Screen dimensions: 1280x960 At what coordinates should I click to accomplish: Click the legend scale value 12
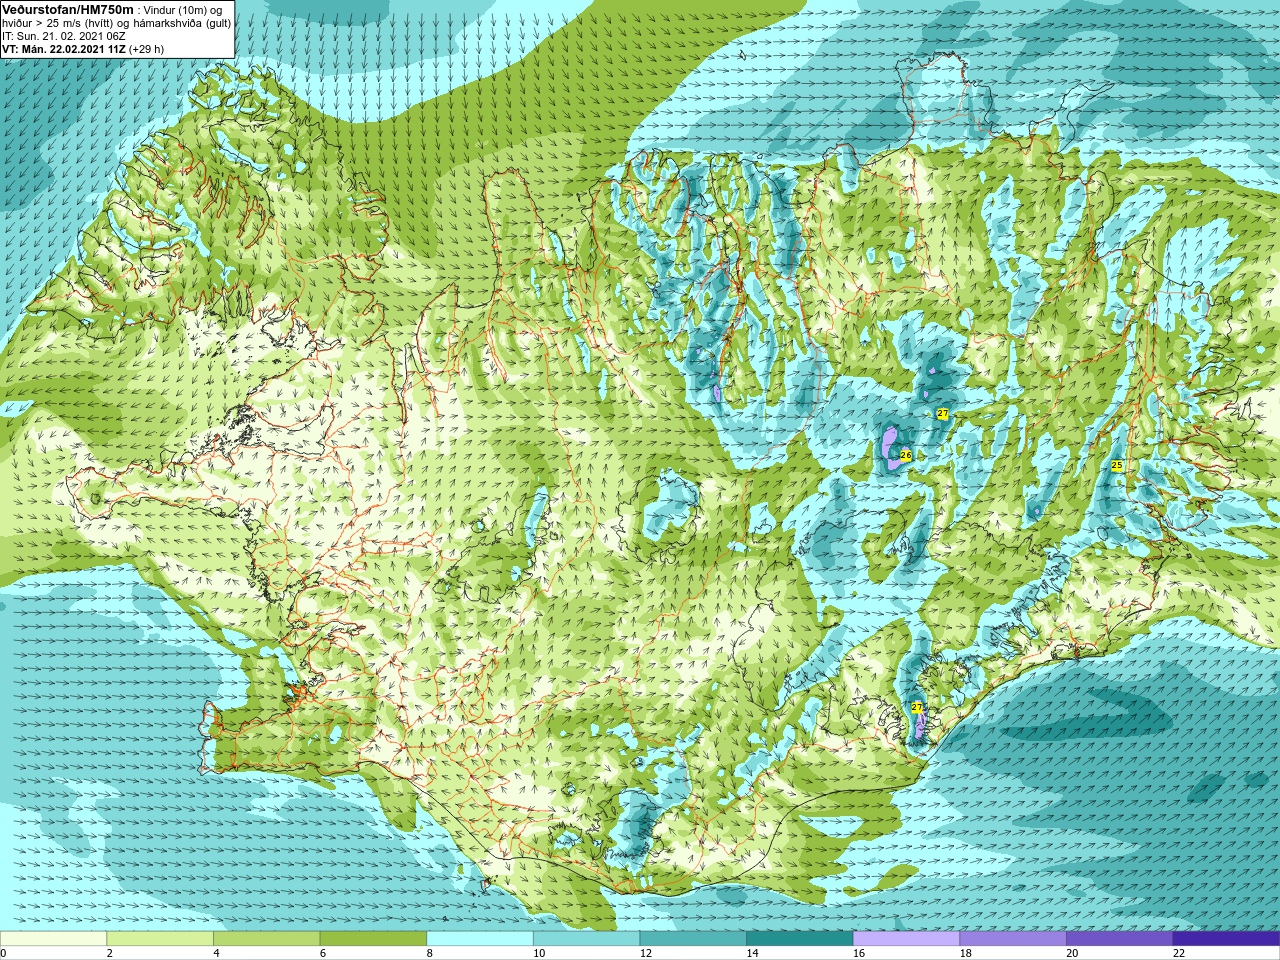click(646, 954)
